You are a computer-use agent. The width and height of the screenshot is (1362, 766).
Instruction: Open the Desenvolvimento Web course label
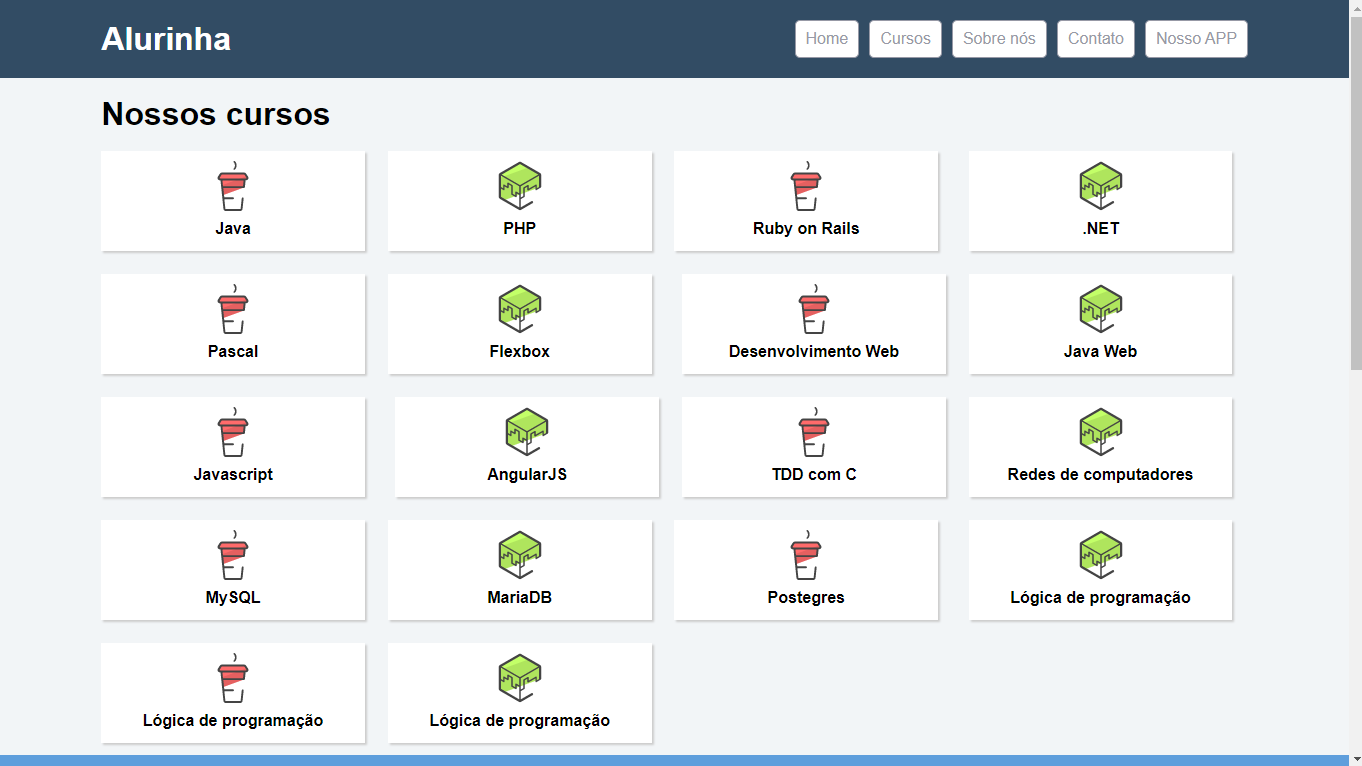tap(814, 352)
